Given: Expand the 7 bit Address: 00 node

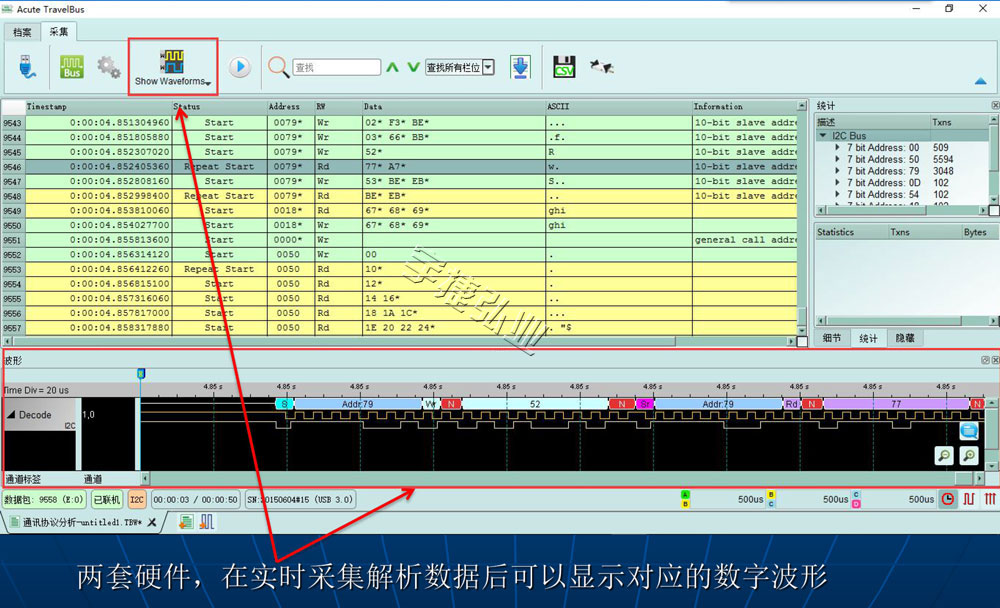Looking at the screenshot, I should point(837,147).
